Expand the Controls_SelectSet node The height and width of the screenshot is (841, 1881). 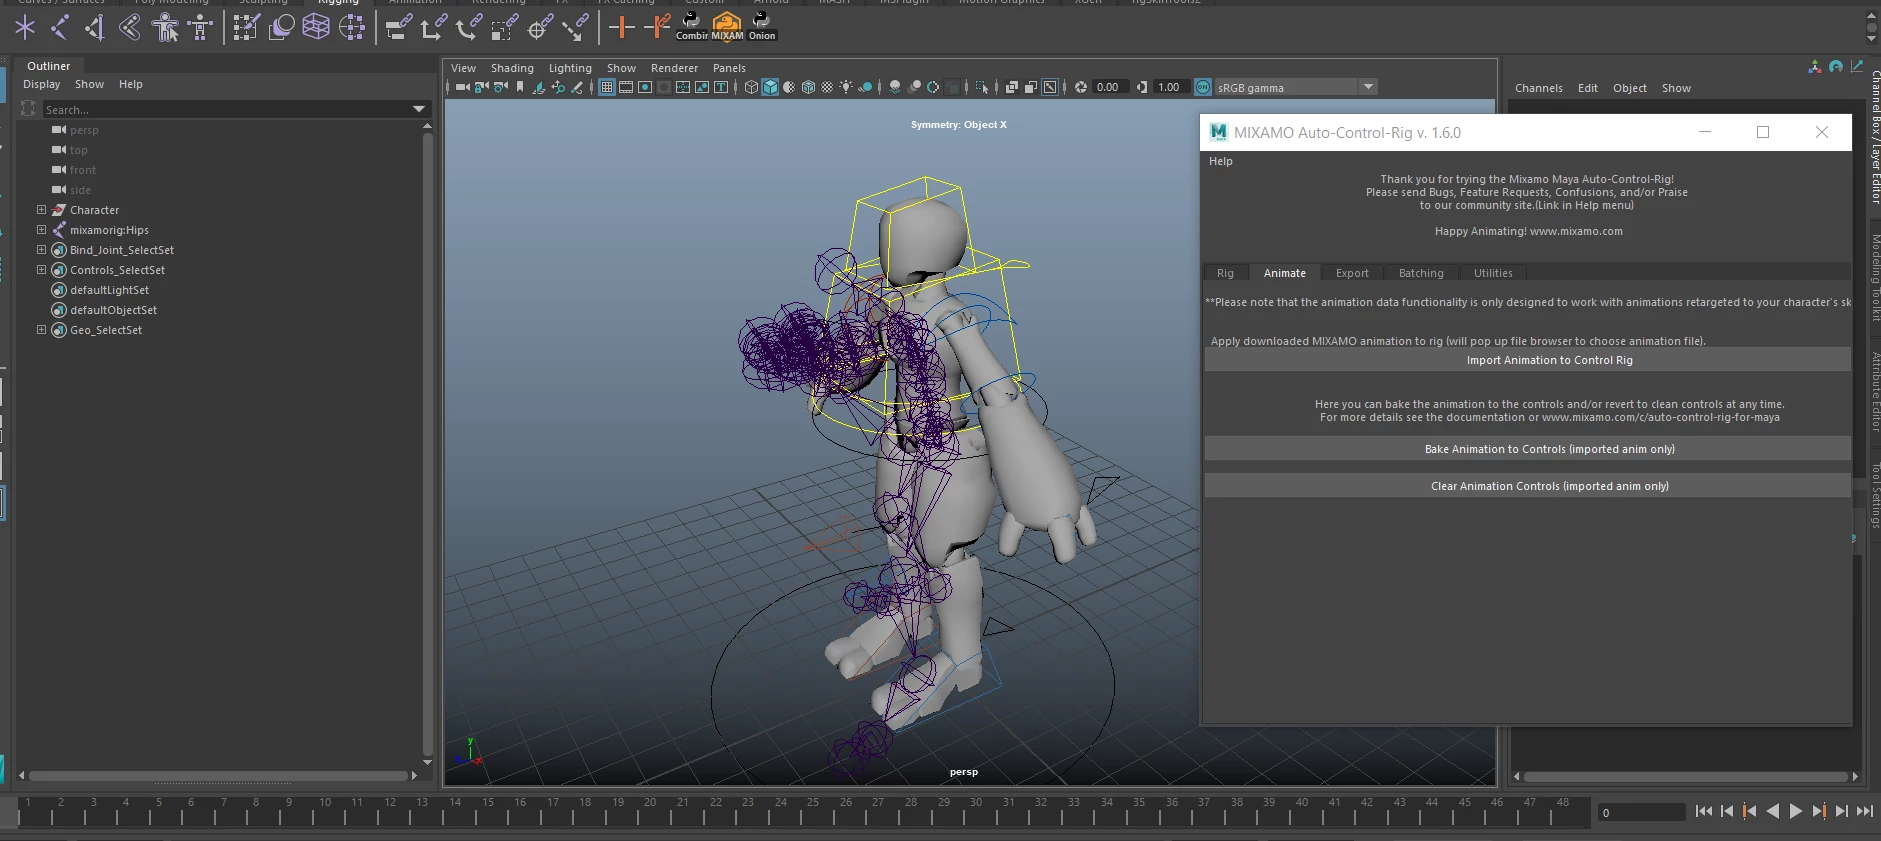(41, 270)
